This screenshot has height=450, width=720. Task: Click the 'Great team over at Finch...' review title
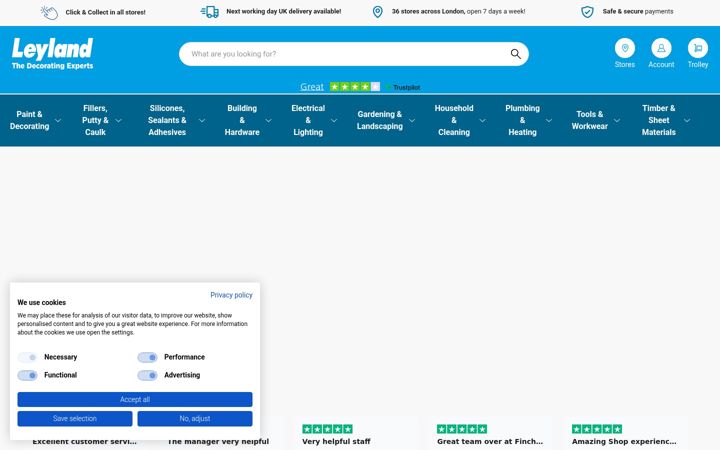[x=490, y=441]
